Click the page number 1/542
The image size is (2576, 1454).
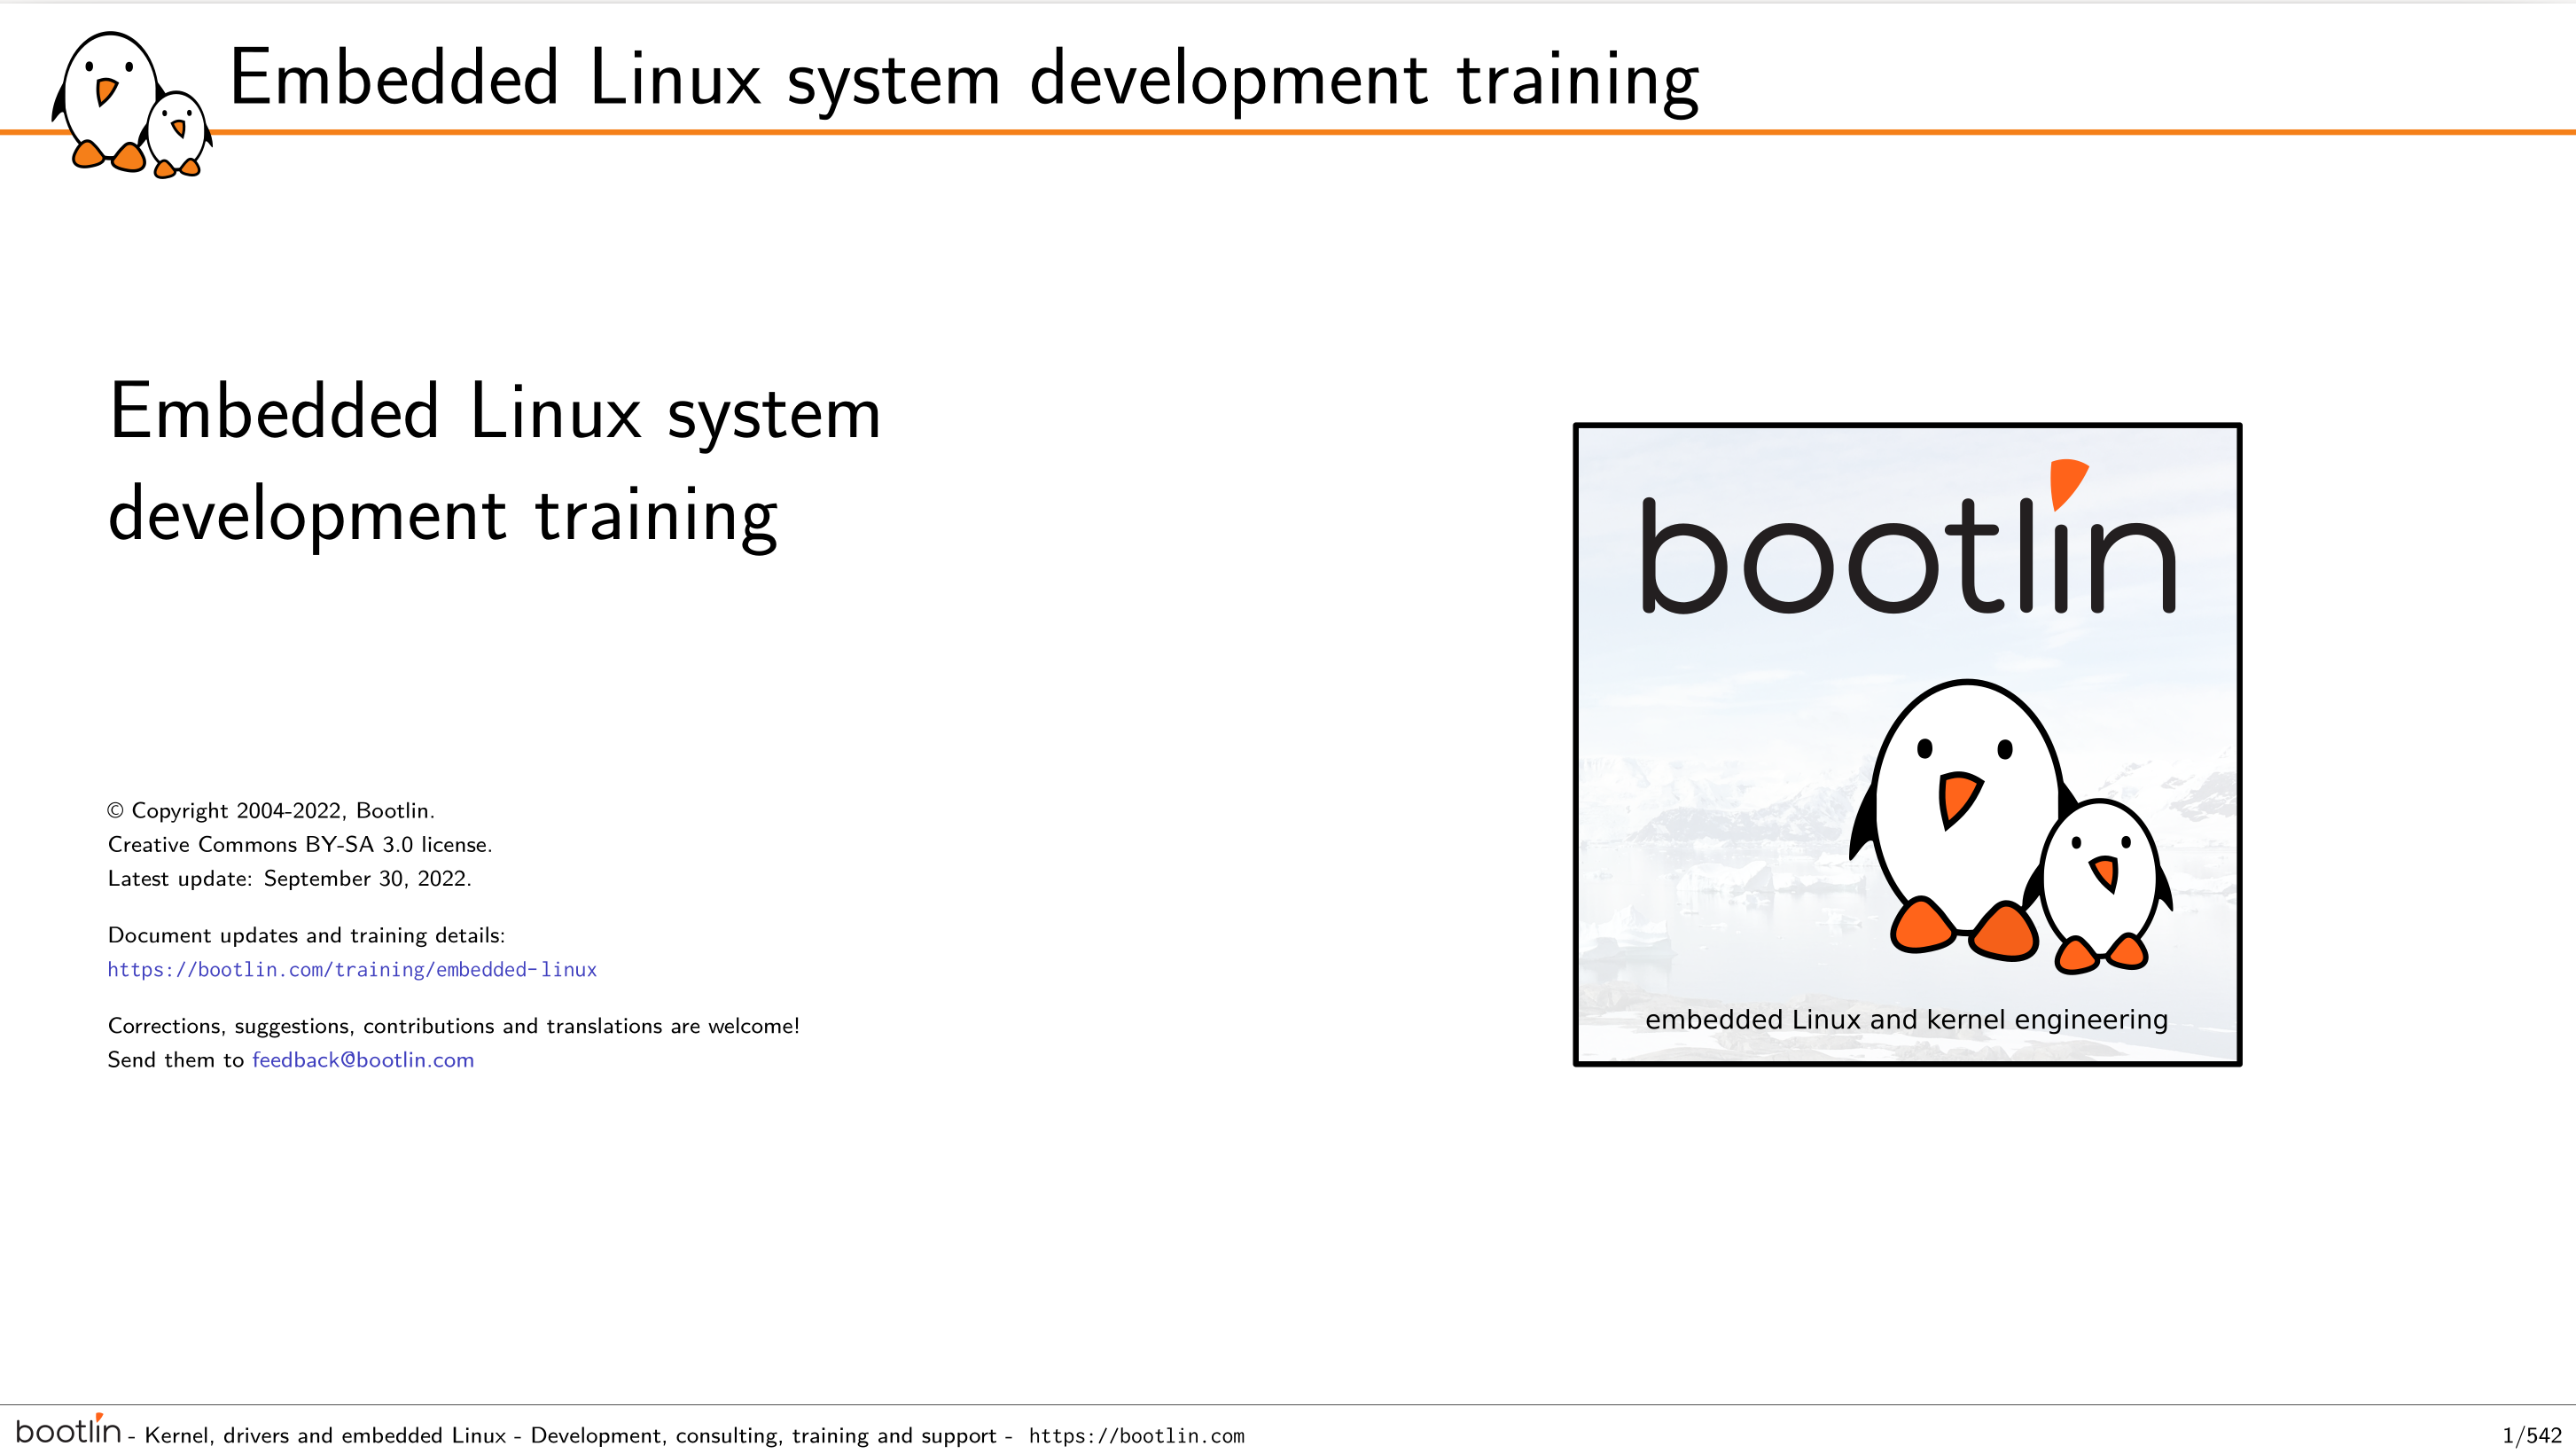pos(2531,1436)
